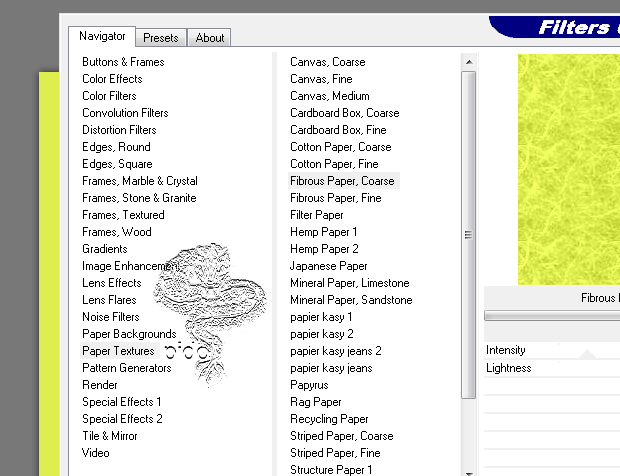620x476 pixels.
Task: Click the filter list scroll up arrow
Action: pos(468,61)
